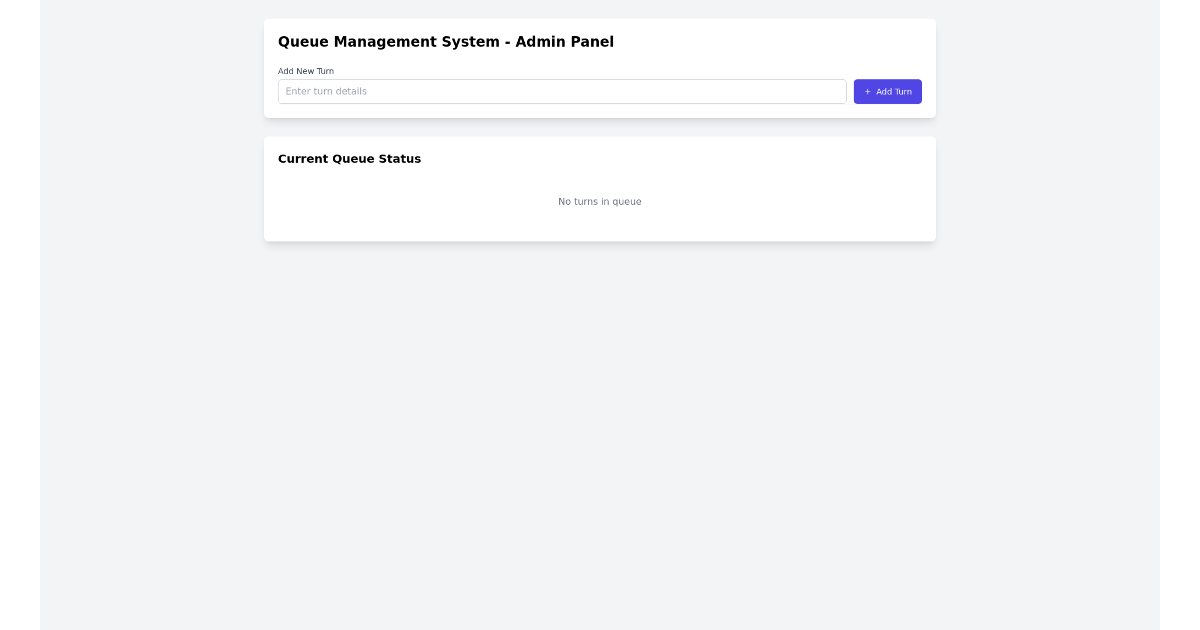Select the Current Queue Status card

[600, 188]
